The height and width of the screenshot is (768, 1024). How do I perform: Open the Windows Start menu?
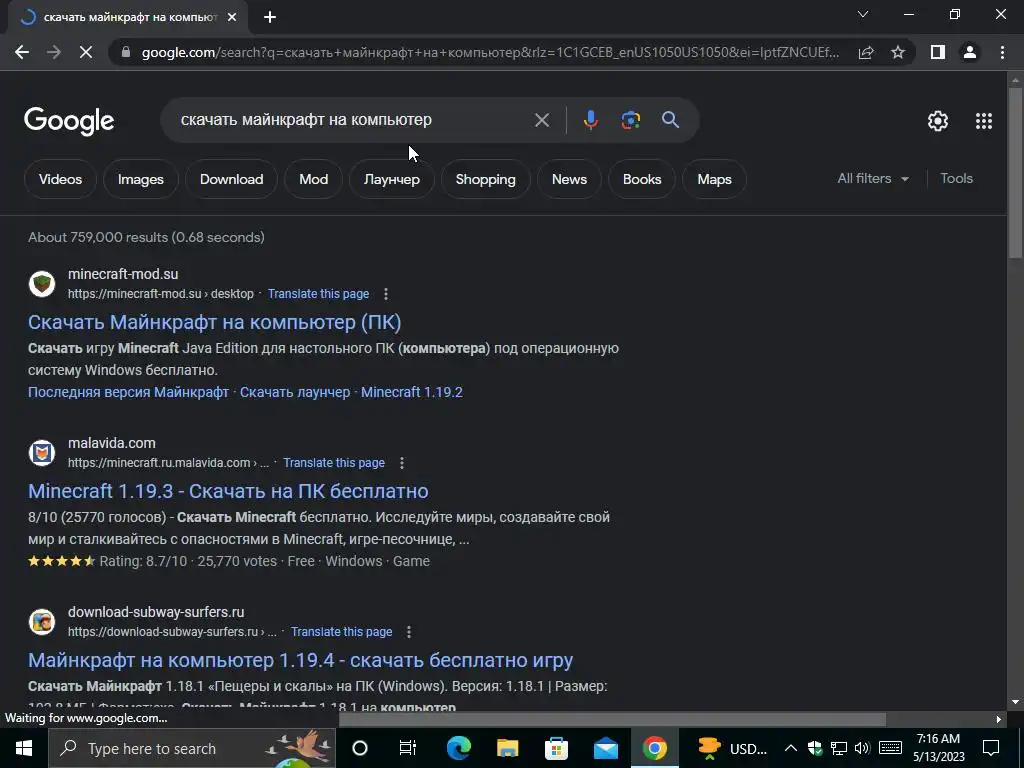(x=24, y=748)
